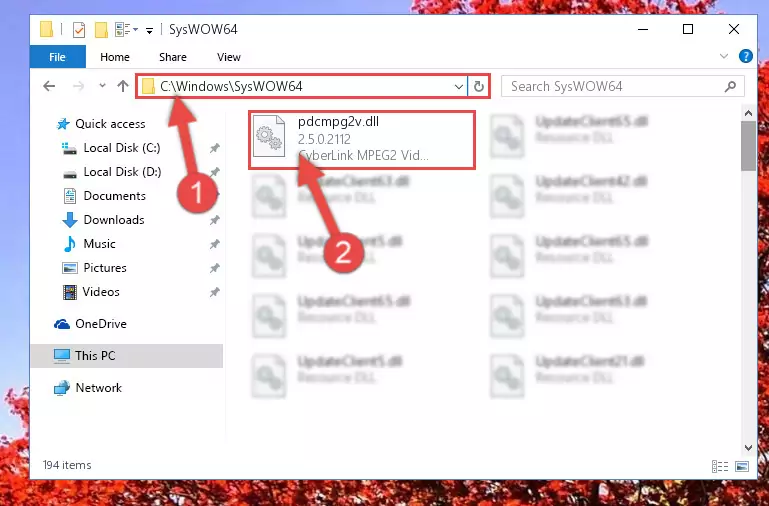
Task: Click pin icon beside Local Disk (C:)
Action: pyautogui.click(x=214, y=148)
